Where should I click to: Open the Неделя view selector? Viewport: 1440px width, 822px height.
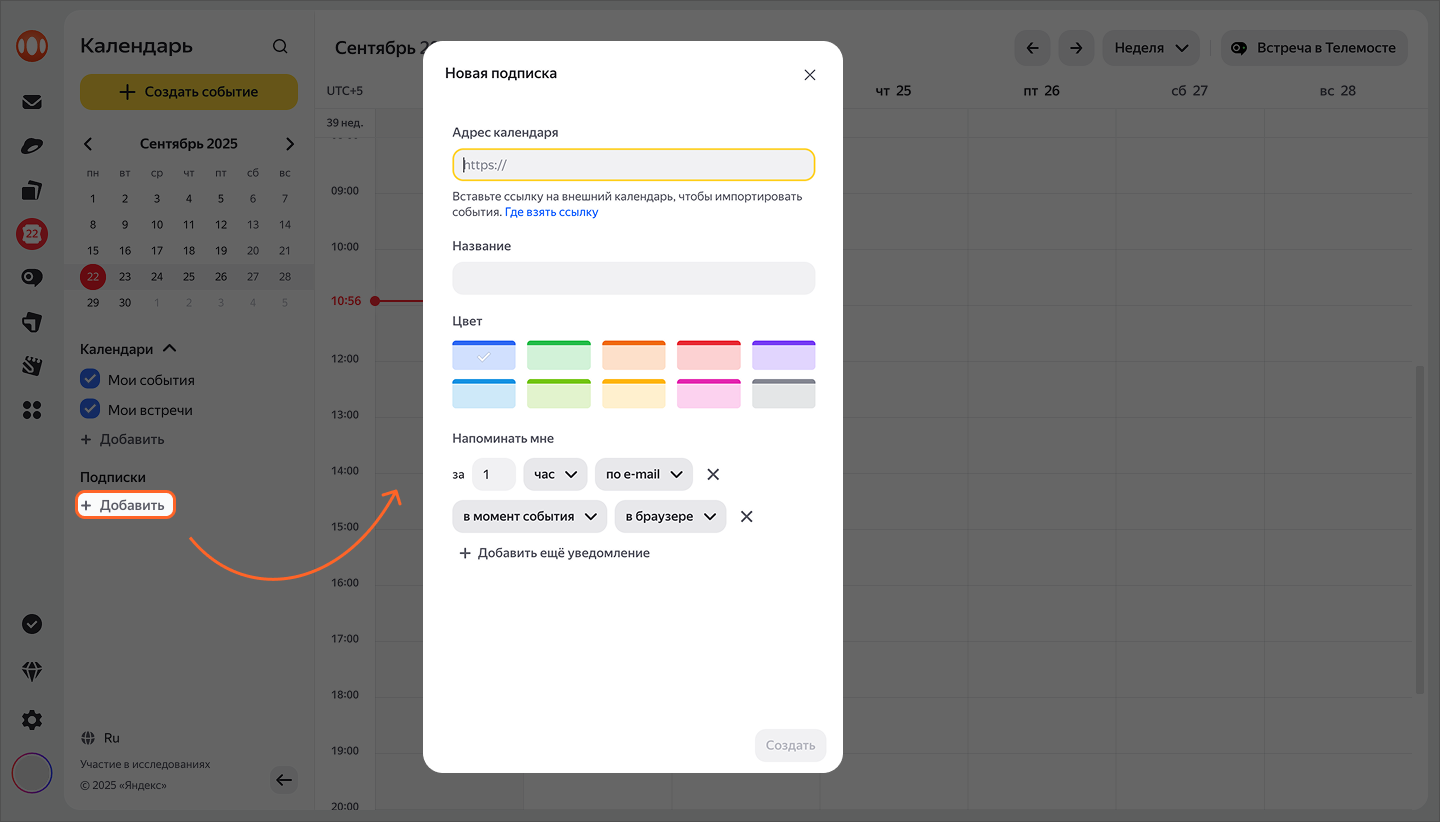point(1150,48)
